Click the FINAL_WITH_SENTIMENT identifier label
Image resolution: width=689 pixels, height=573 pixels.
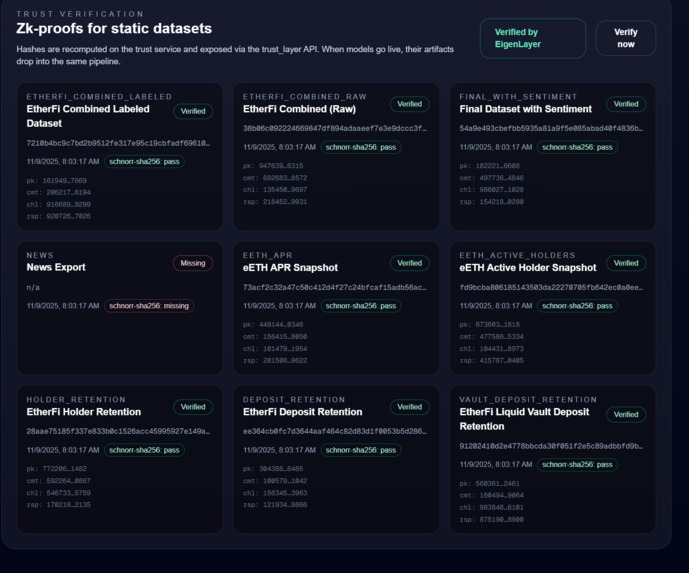click(x=518, y=97)
